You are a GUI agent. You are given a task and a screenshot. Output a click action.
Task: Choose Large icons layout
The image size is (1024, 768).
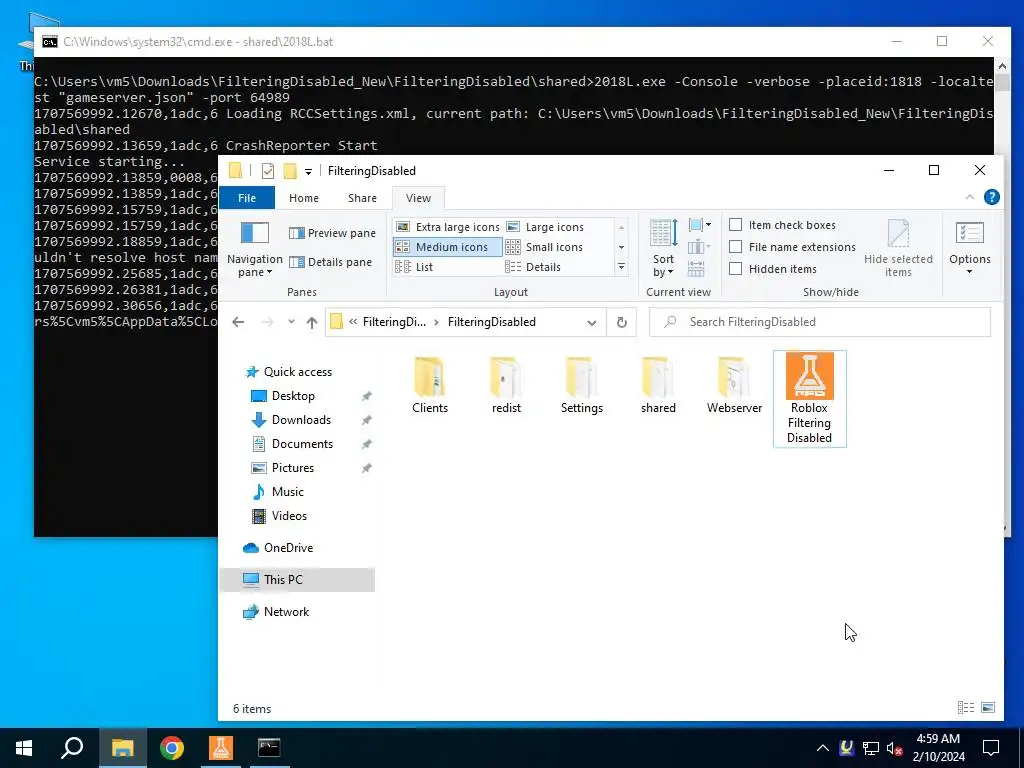546,227
